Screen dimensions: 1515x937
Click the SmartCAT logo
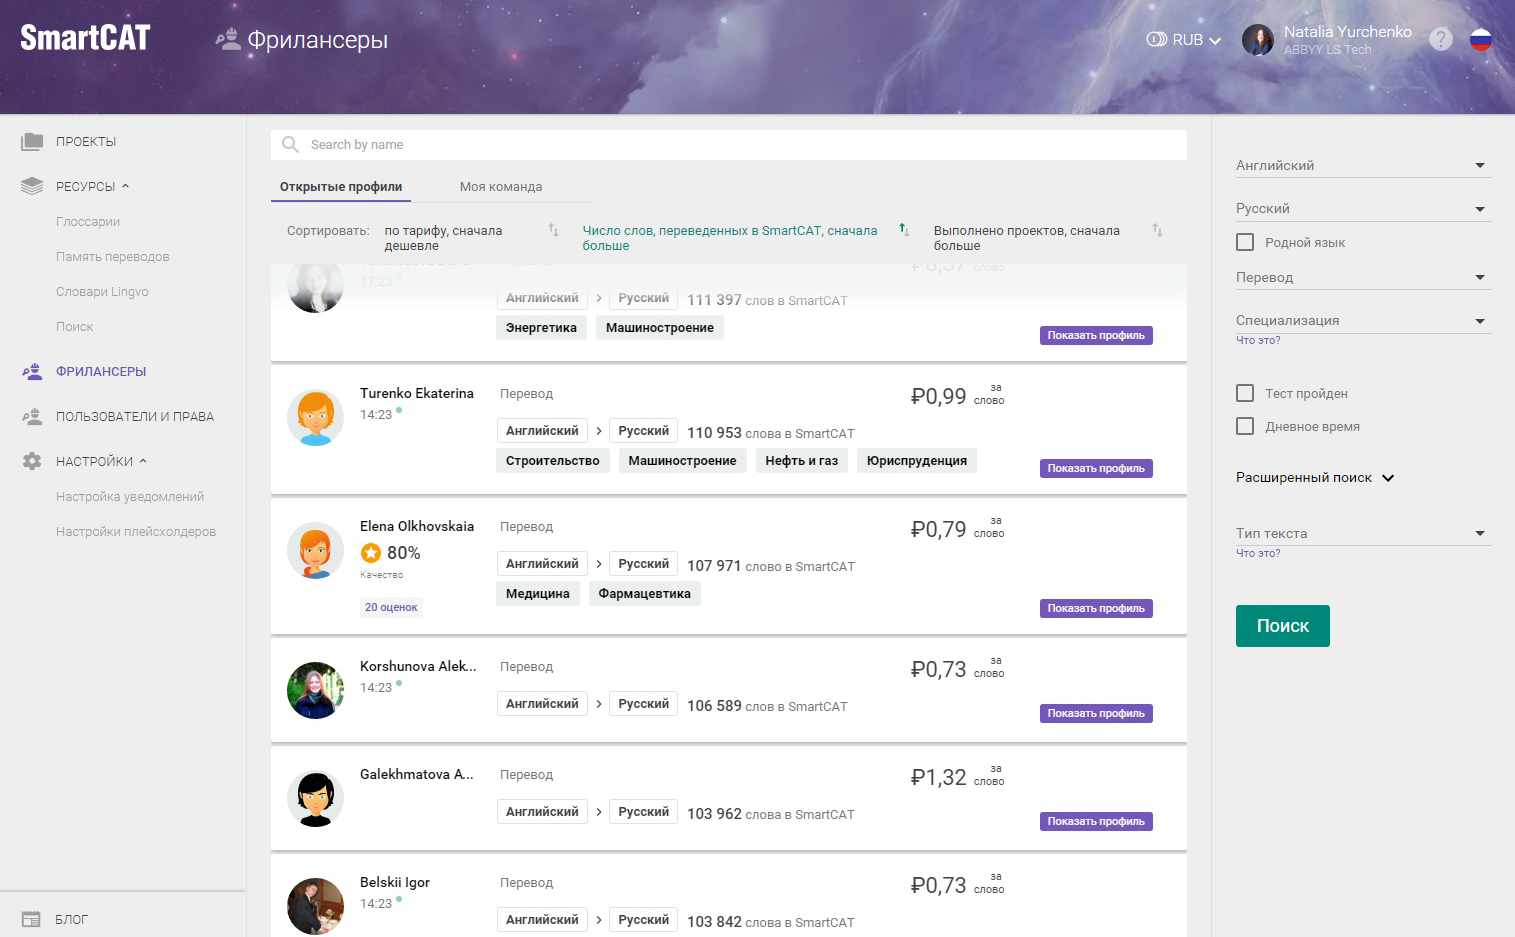pos(85,38)
